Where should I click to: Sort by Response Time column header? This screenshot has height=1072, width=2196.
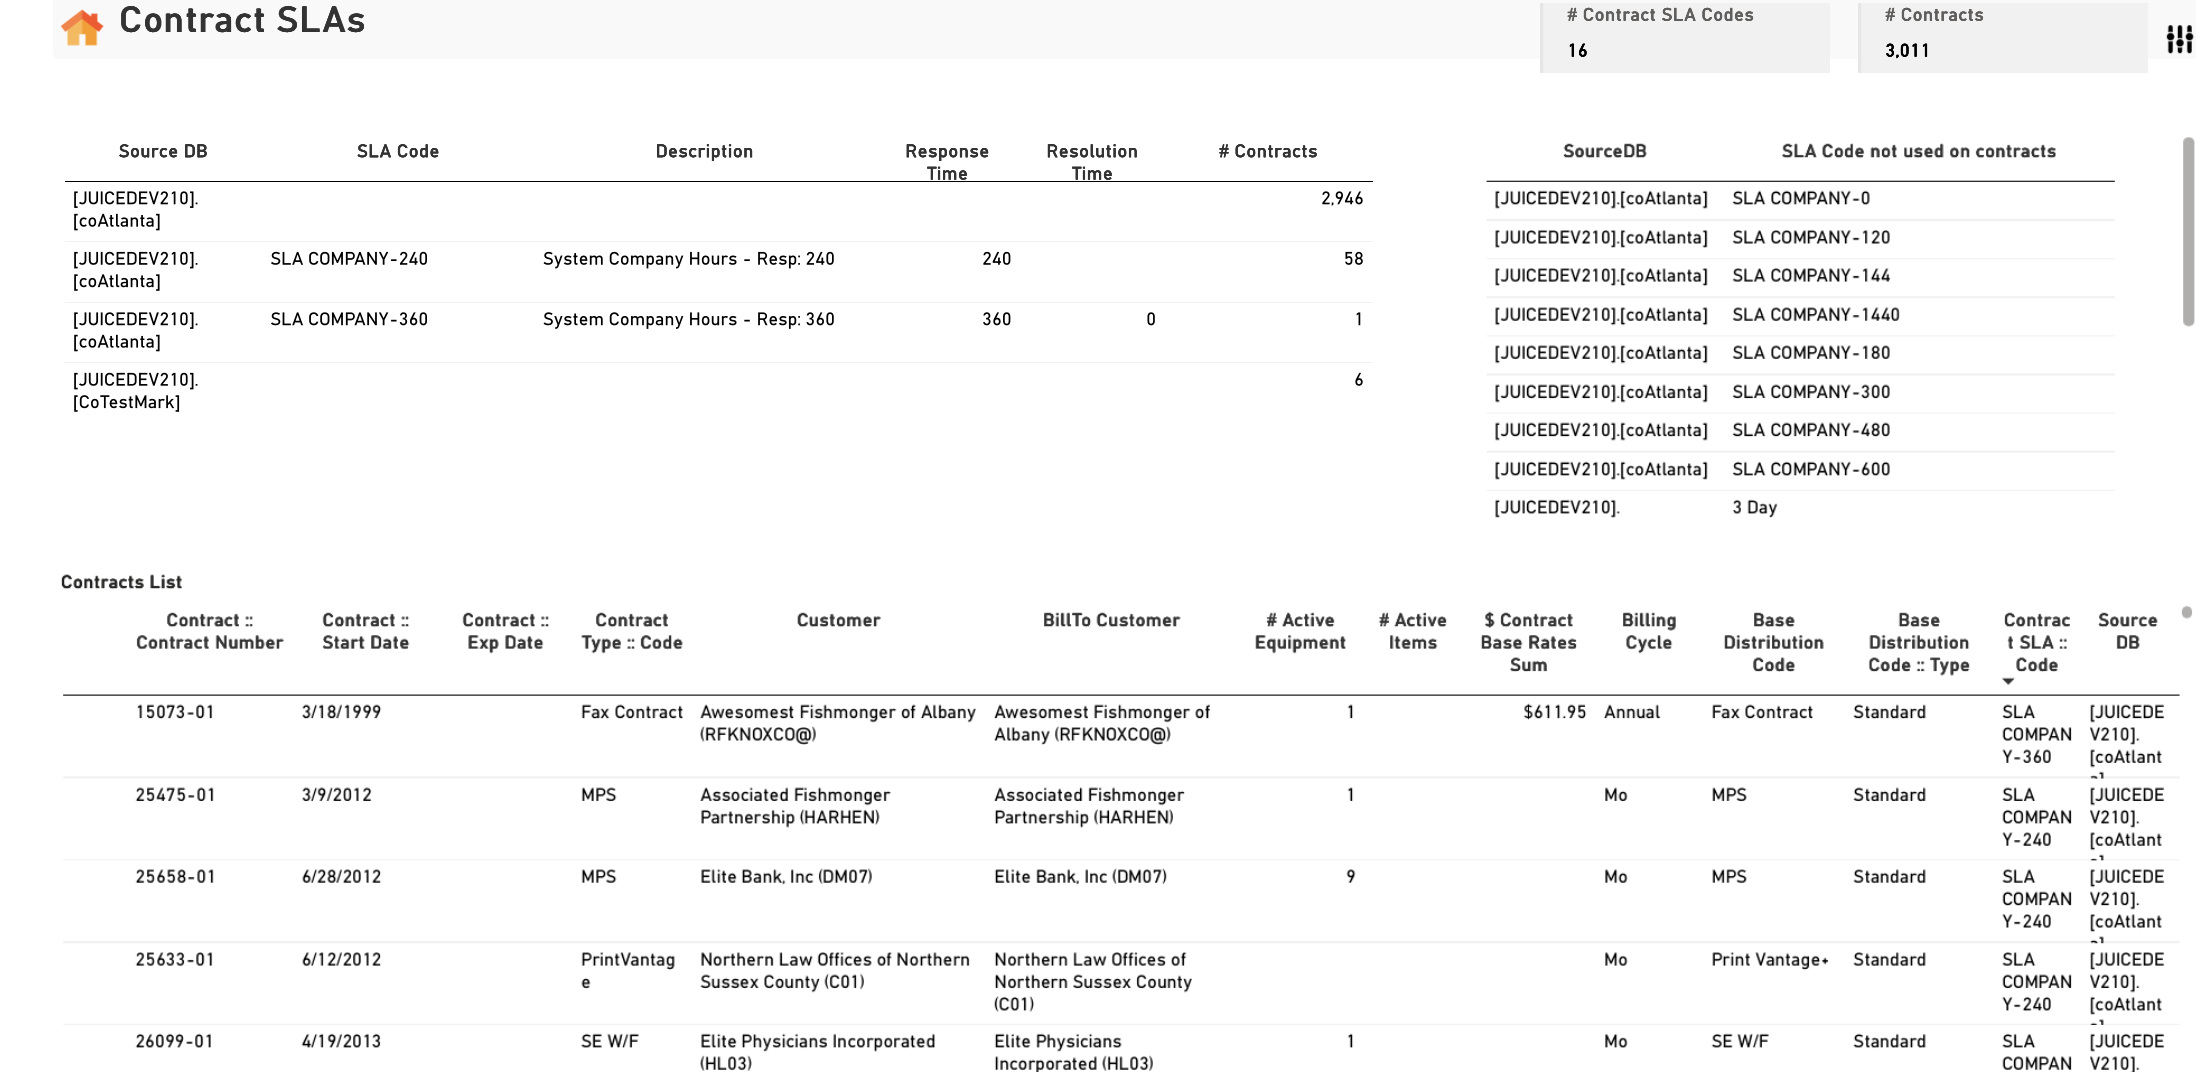point(947,162)
